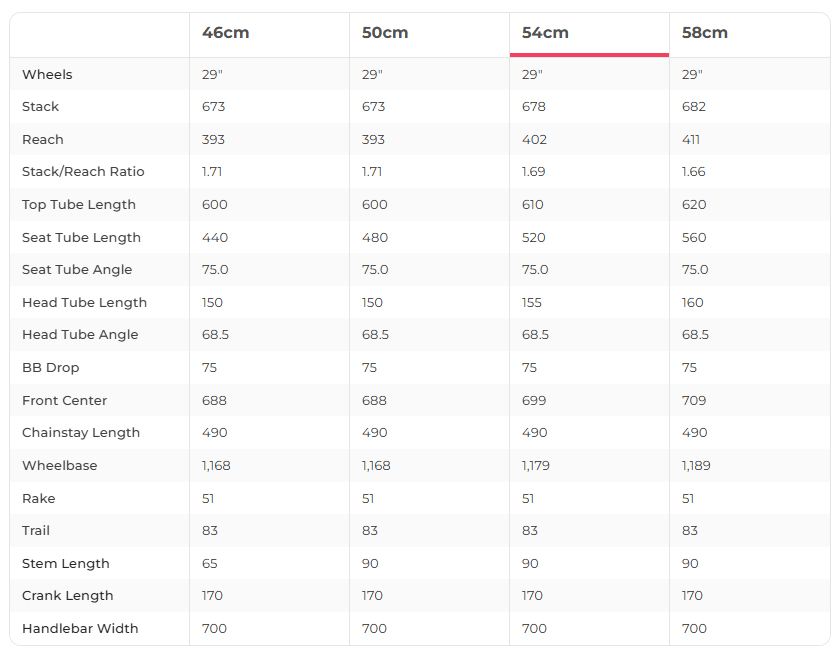The width and height of the screenshot is (839, 654).
Task: Click the highlighted 54cm size header
Action: point(545,33)
